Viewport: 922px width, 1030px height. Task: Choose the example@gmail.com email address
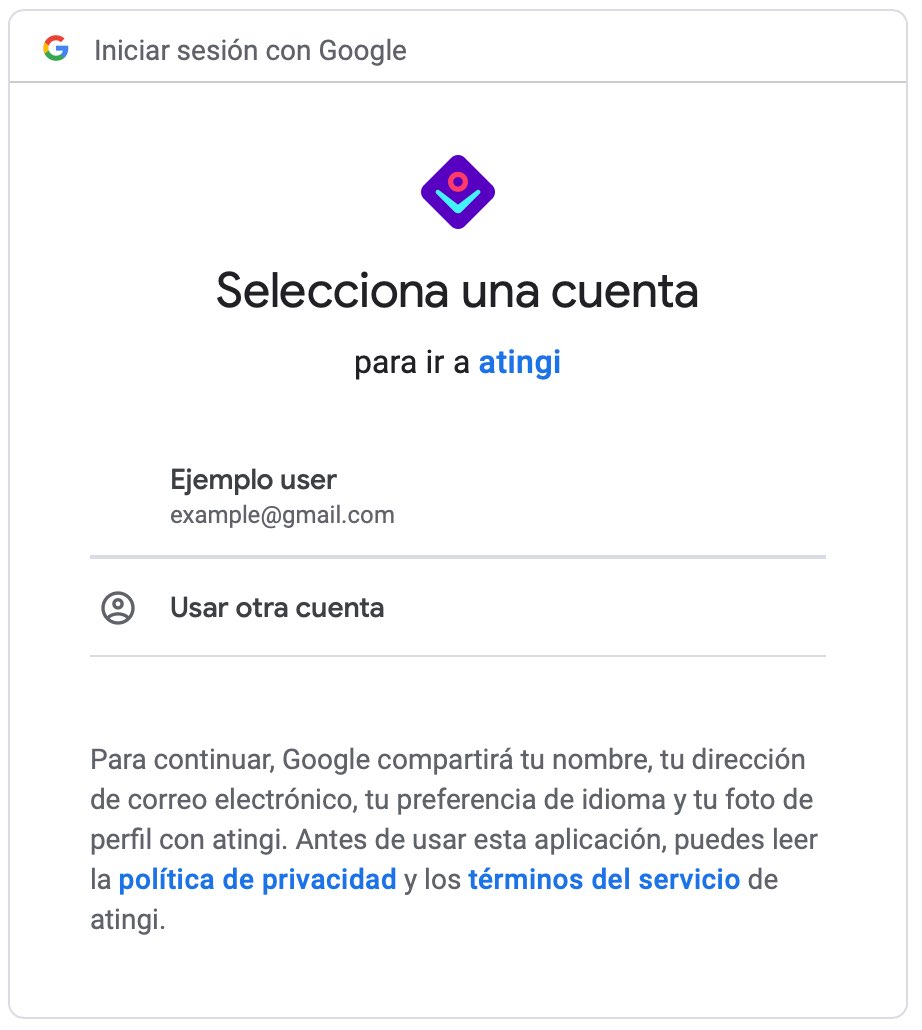click(282, 515)
